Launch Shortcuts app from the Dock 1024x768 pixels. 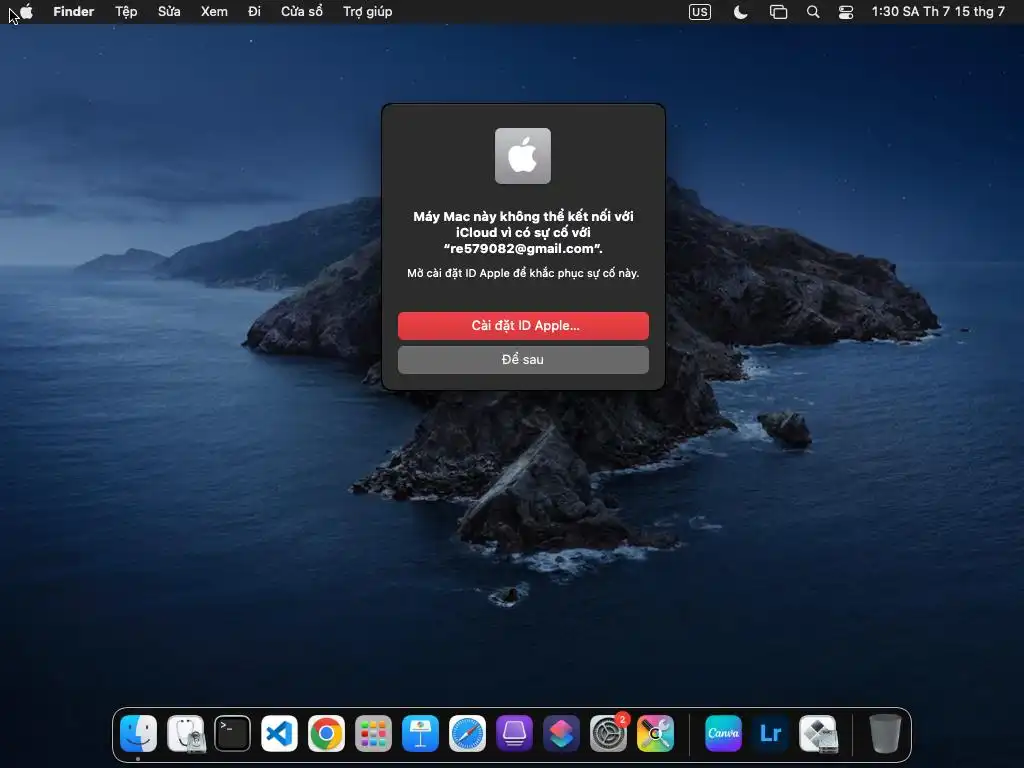[x=562, y=733]
